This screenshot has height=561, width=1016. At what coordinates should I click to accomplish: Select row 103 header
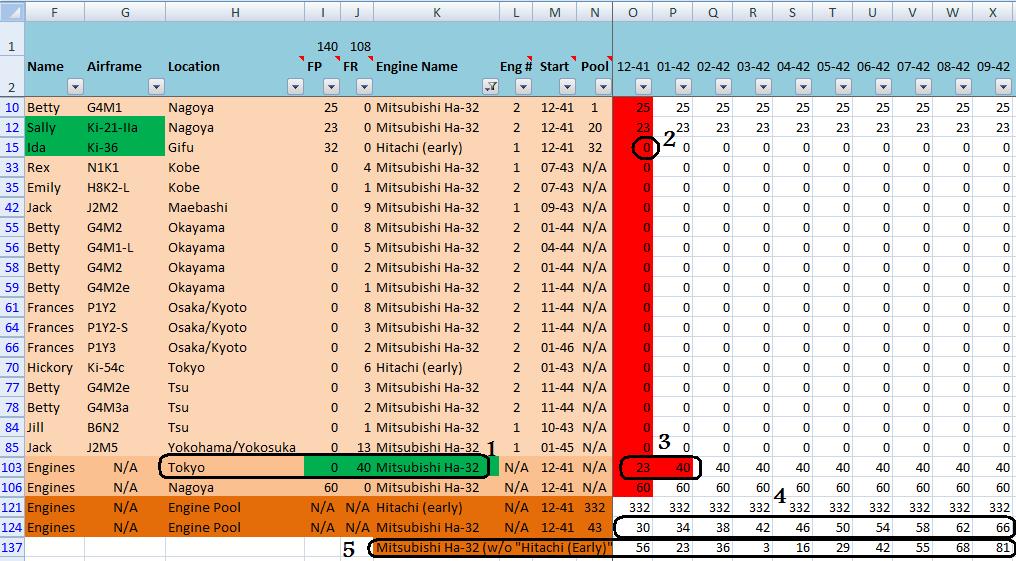click(12, 467)
